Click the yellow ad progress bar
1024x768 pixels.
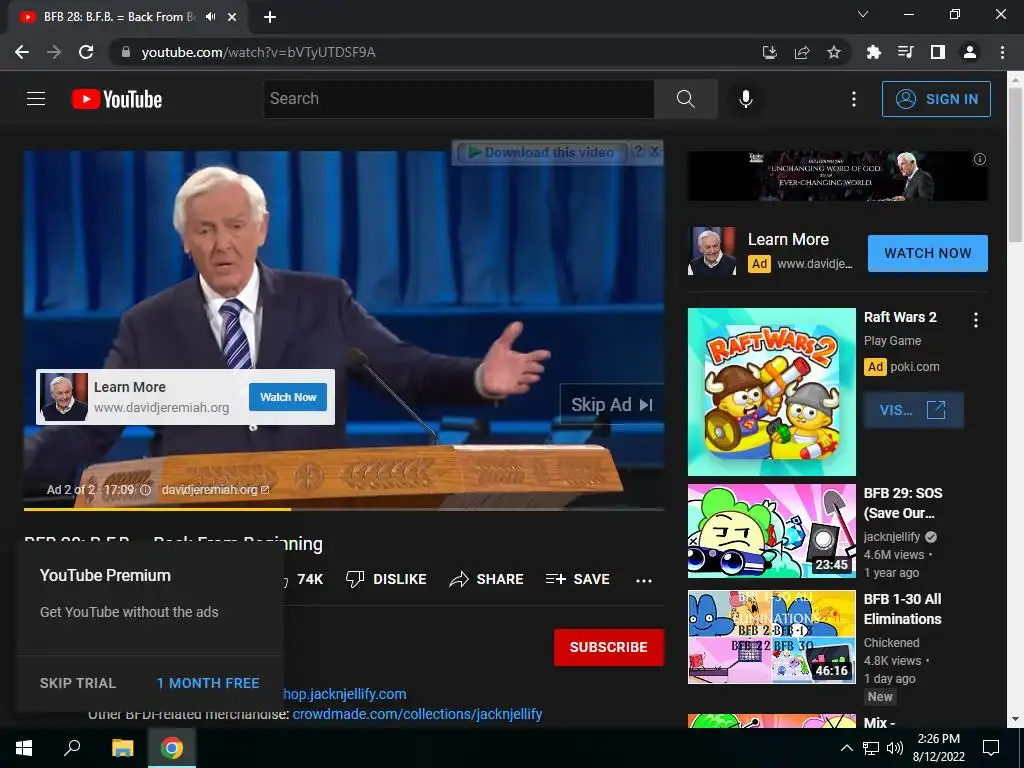pos(157,509)
